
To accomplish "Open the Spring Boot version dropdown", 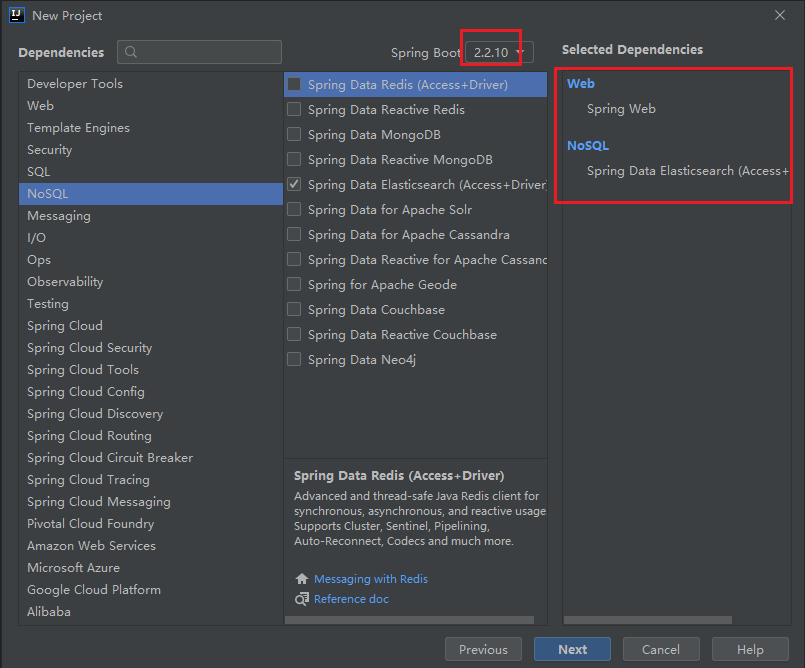I will (499, 52).
